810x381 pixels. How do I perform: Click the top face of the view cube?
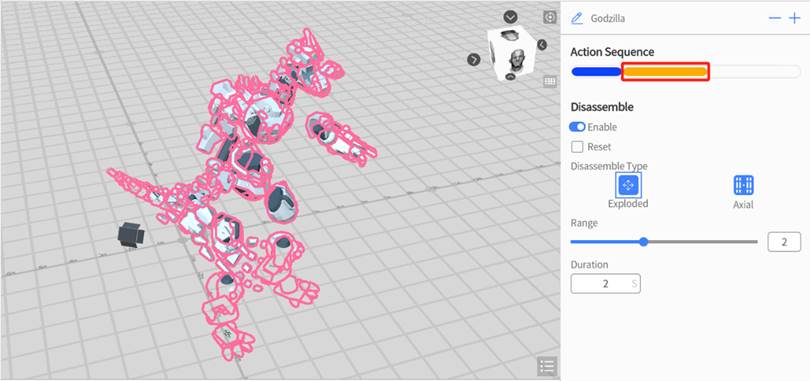pos(510,36)
